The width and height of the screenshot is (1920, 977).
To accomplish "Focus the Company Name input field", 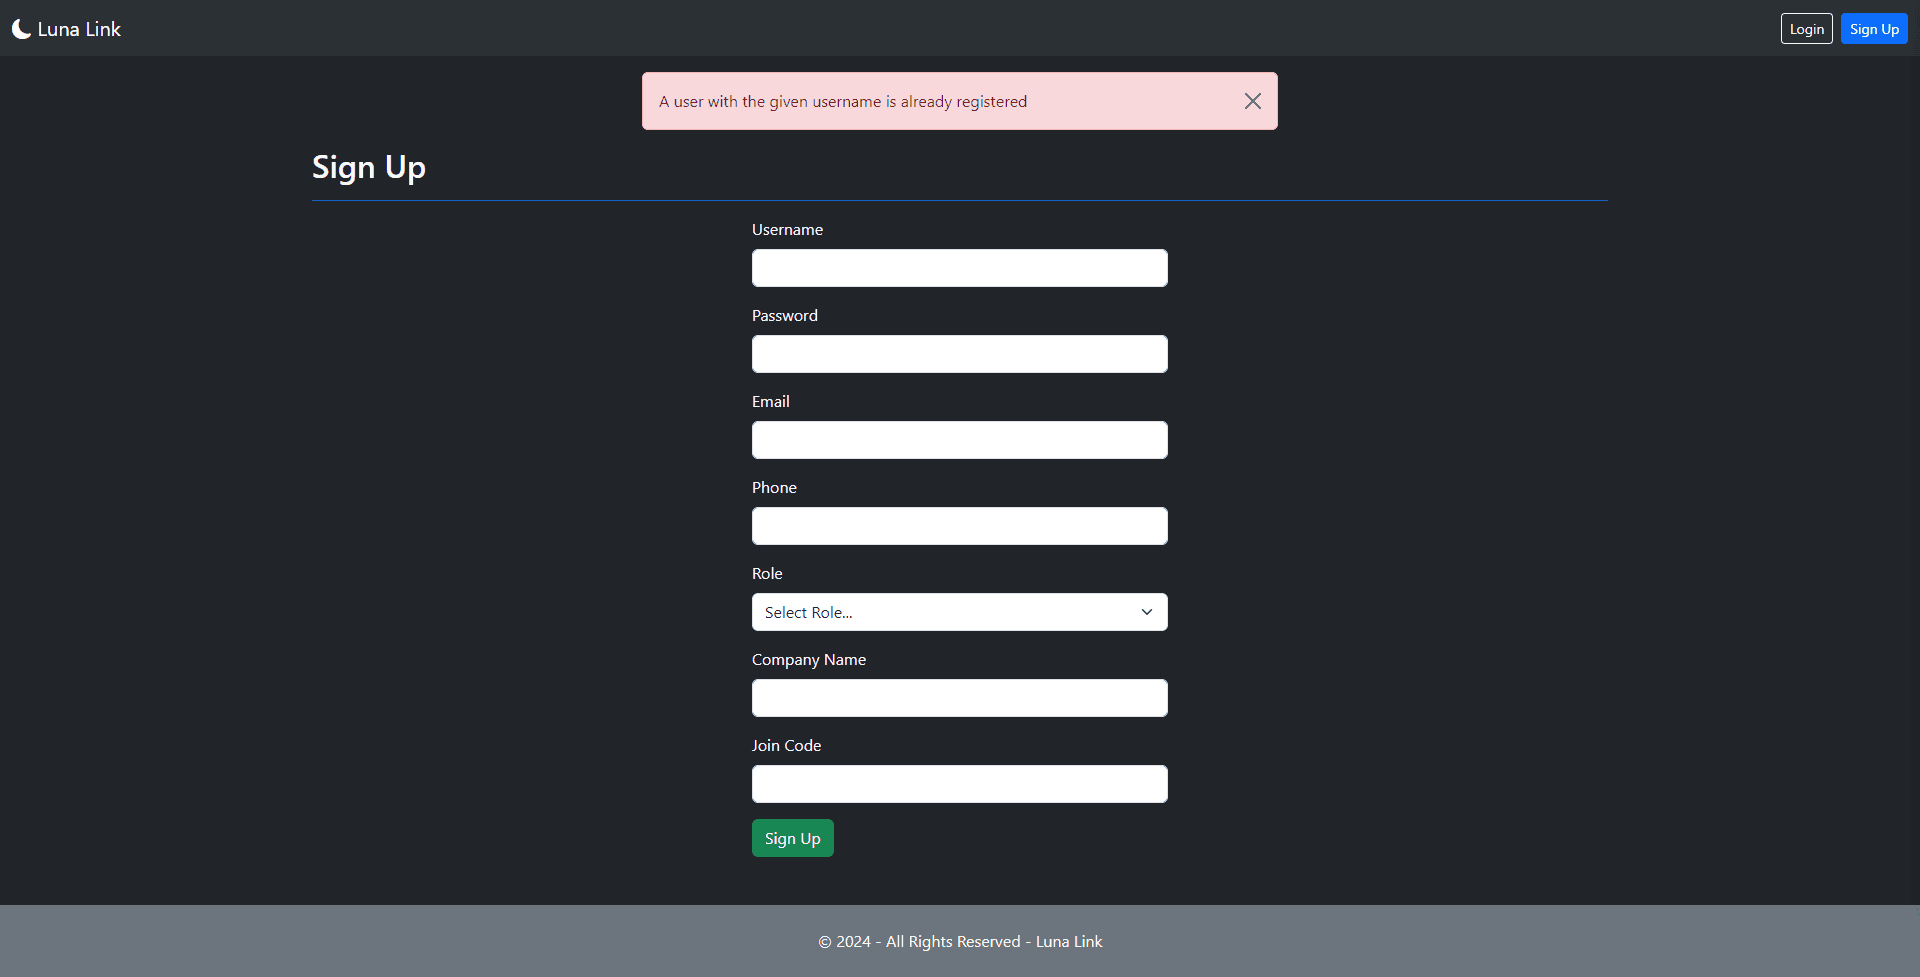I will pyautogui.click(x=960, y=698).
